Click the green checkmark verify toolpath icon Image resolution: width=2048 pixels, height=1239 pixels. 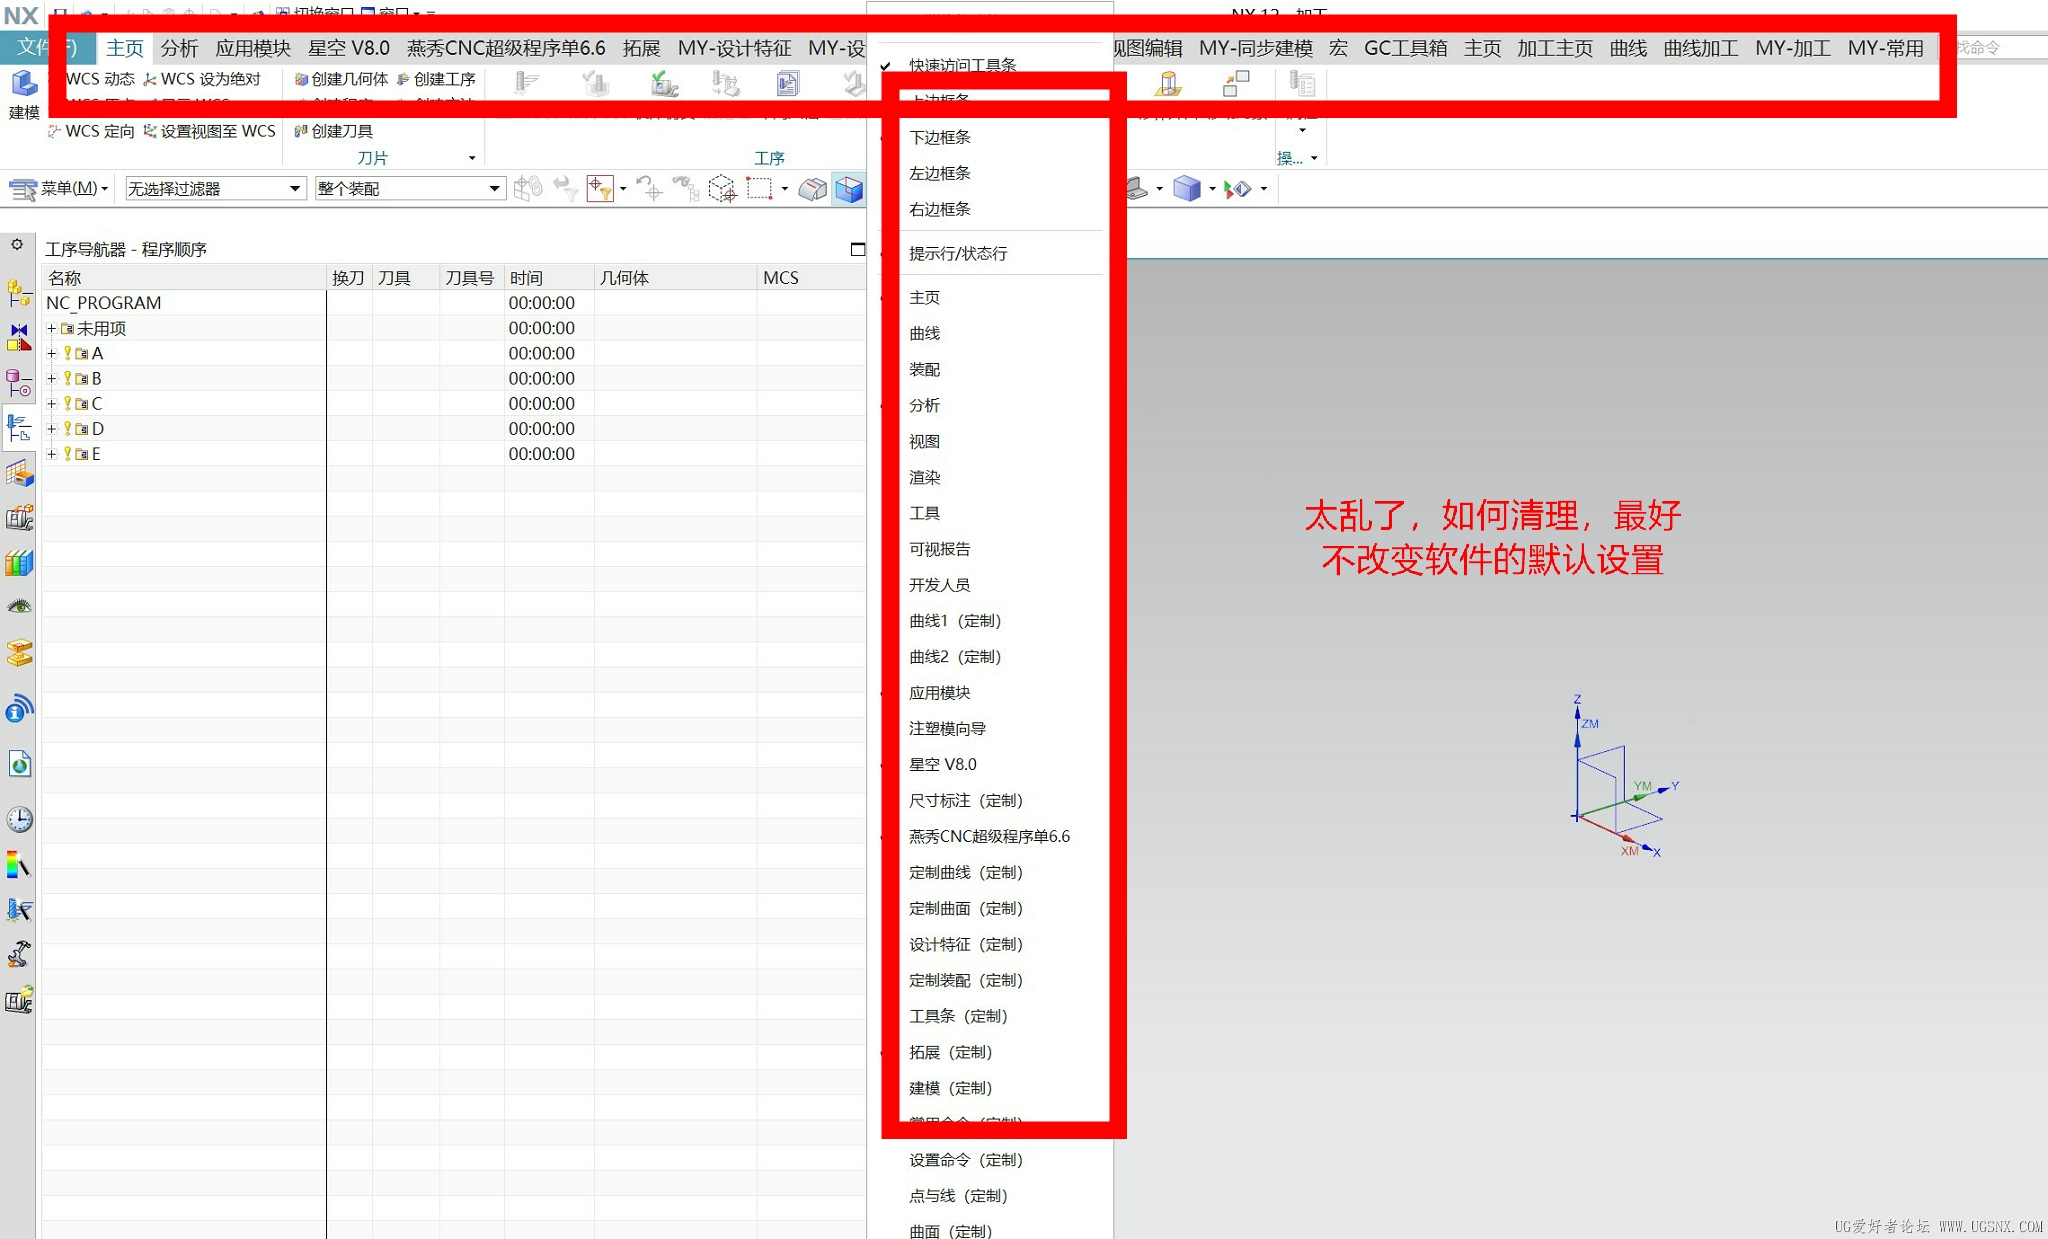click(x=664, y=84)
